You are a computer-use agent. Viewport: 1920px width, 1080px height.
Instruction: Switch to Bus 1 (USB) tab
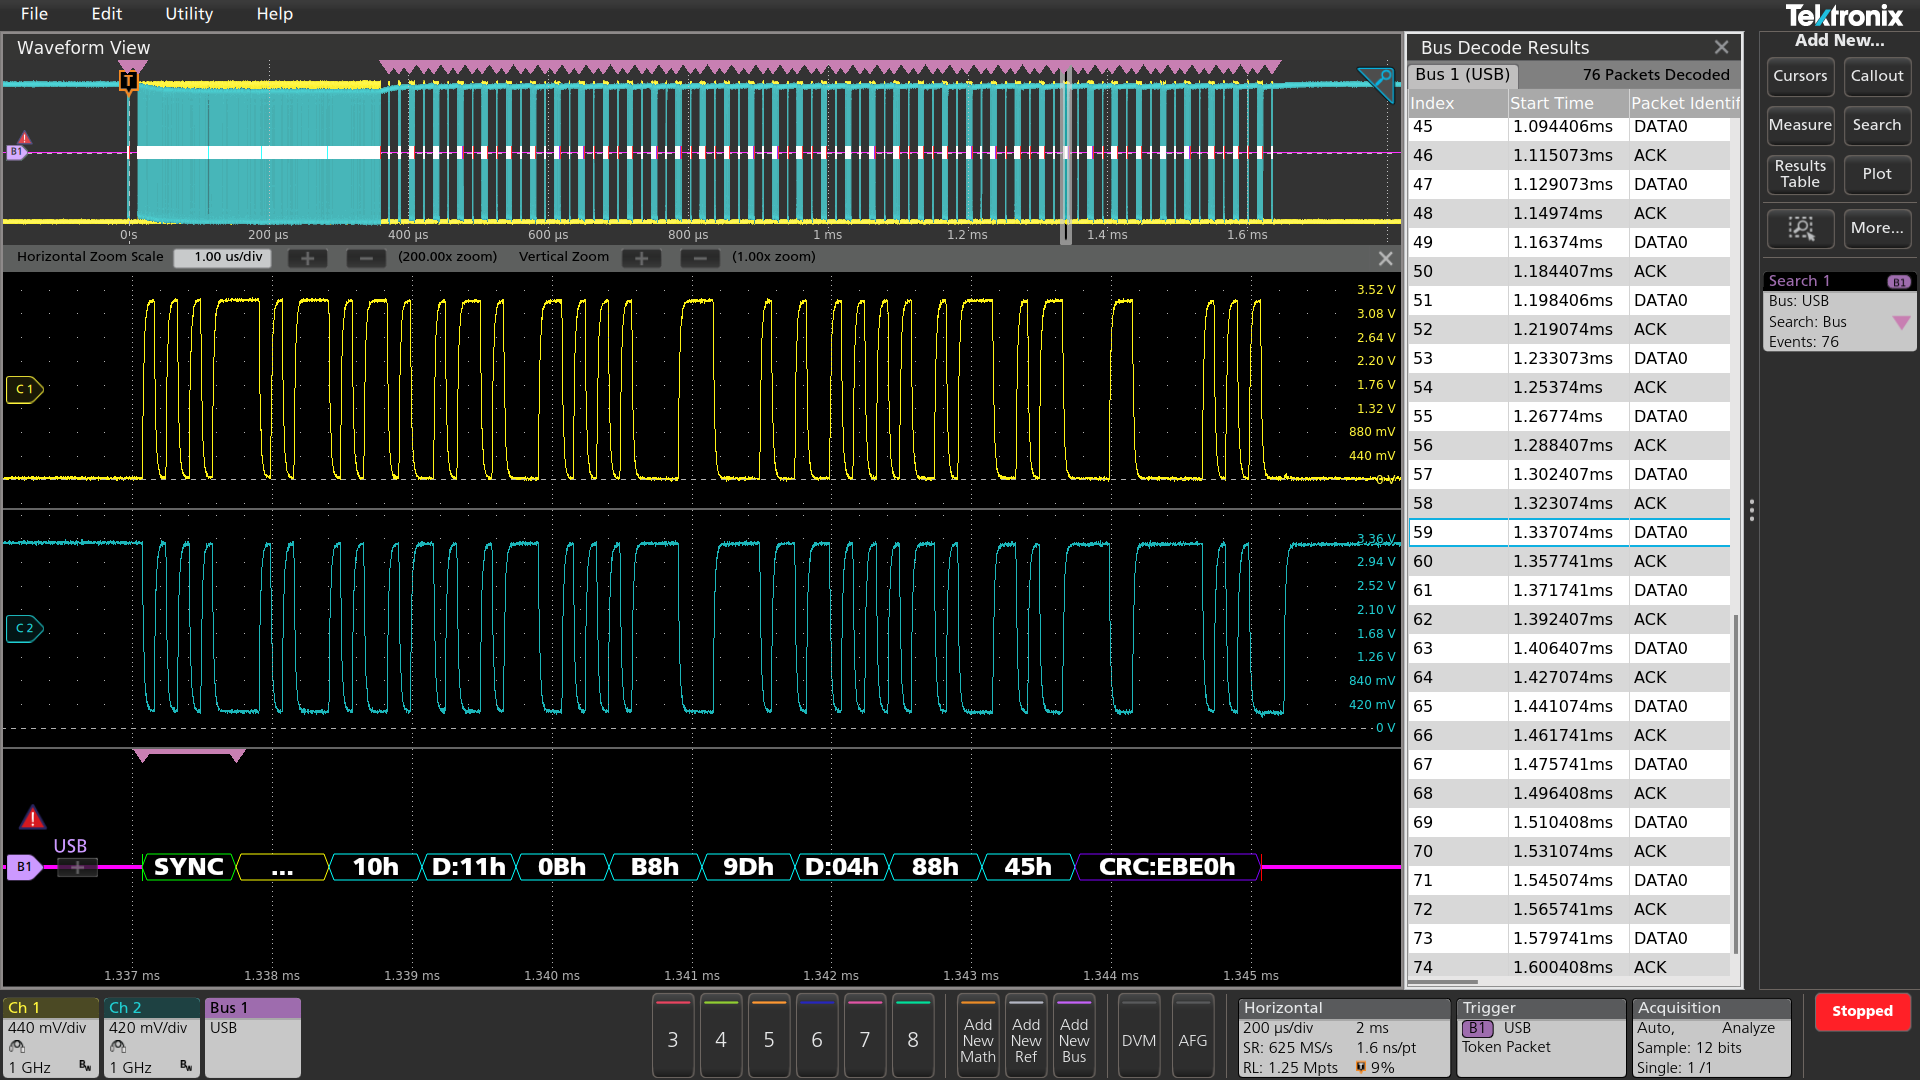tap(1462, 75)
